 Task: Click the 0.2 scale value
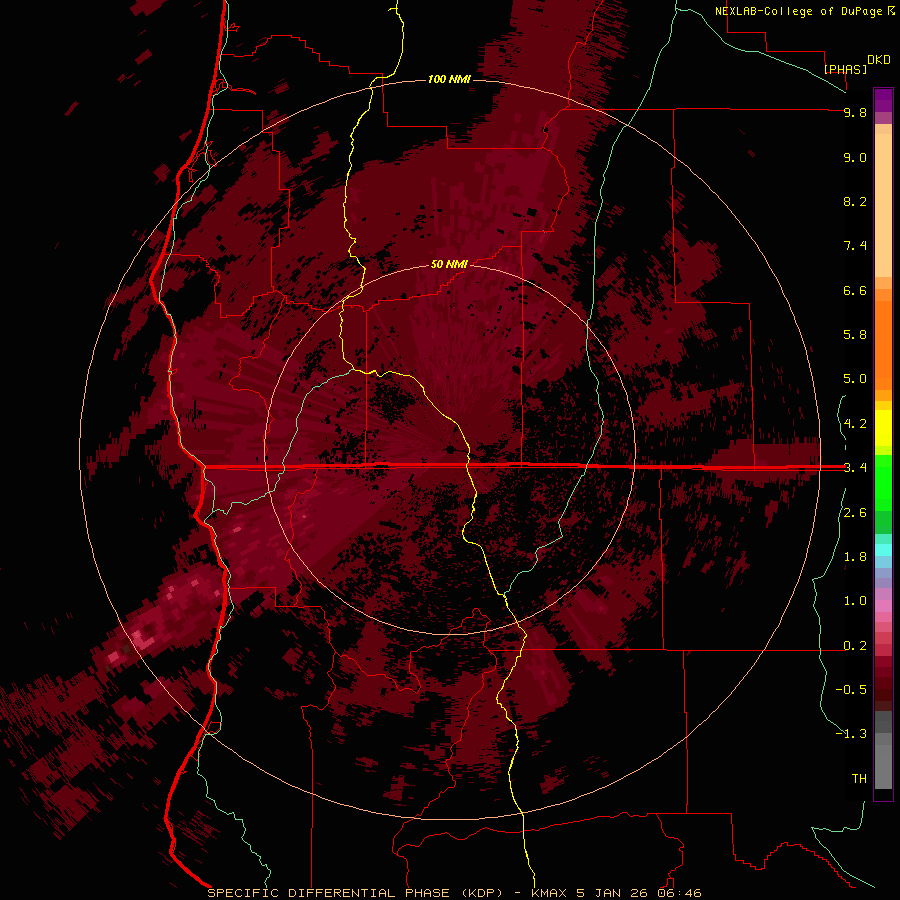(x=855, y=646)
